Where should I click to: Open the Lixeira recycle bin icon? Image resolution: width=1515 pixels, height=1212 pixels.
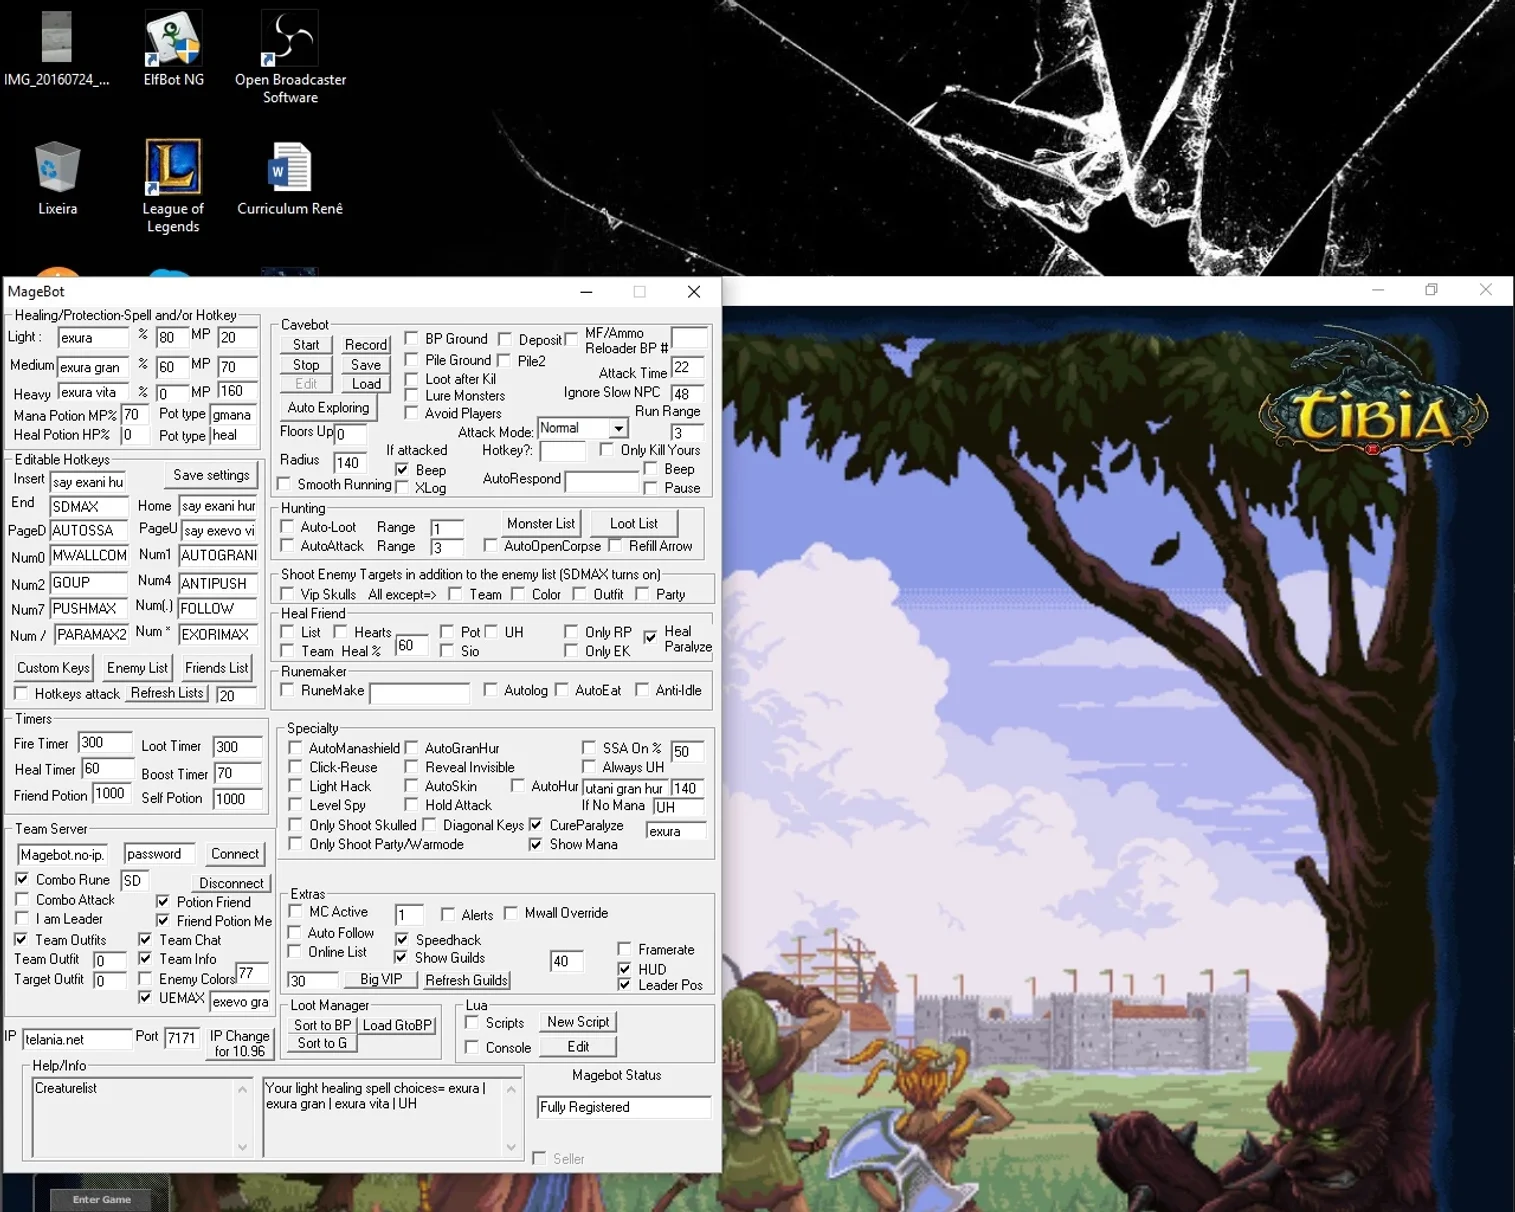point(57,178)
